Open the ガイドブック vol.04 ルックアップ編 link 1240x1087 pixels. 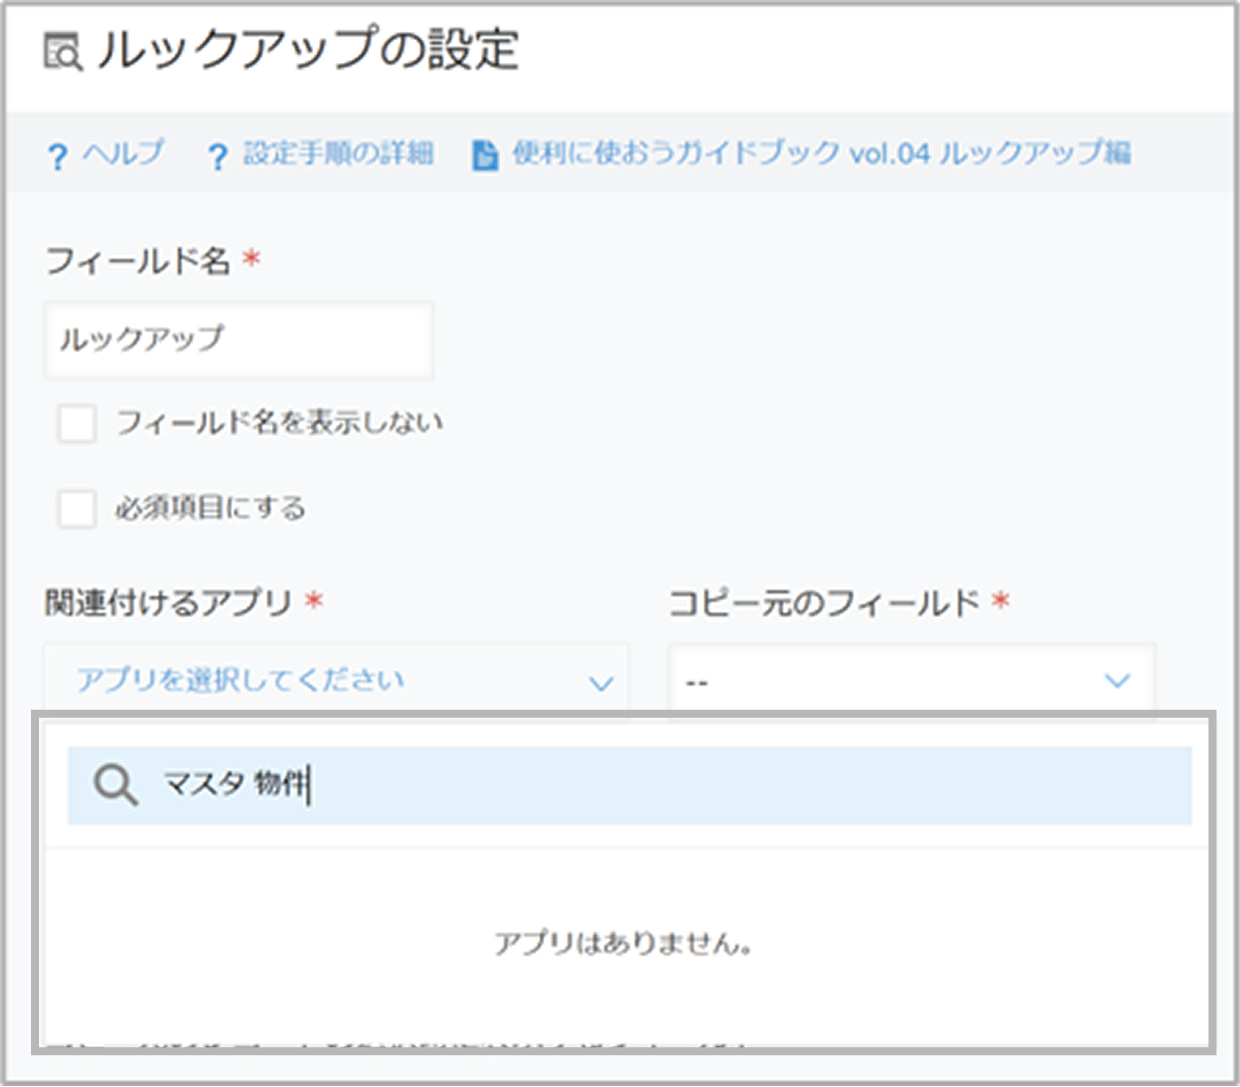tap(821, 153)
